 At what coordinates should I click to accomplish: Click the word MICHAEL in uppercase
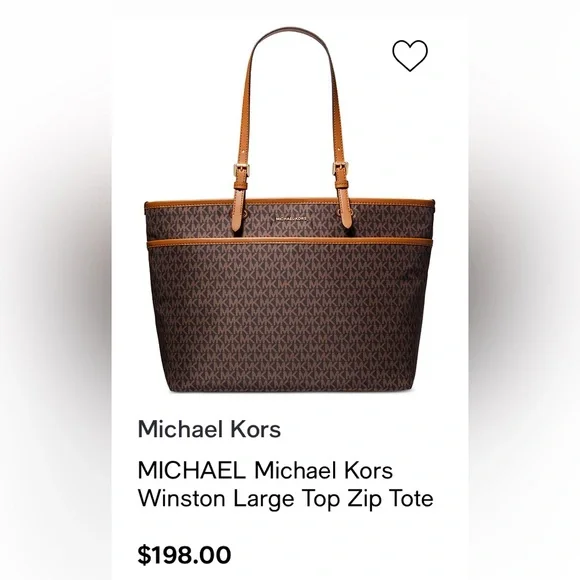(x=192, y=470)
